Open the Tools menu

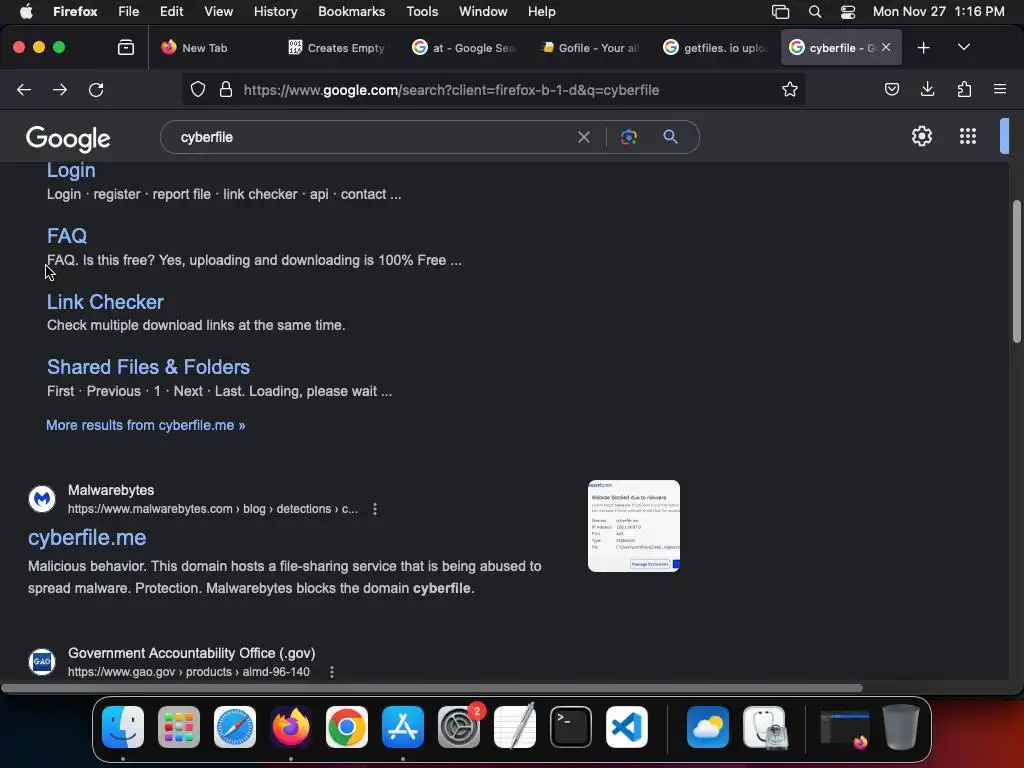pos(422,12)
